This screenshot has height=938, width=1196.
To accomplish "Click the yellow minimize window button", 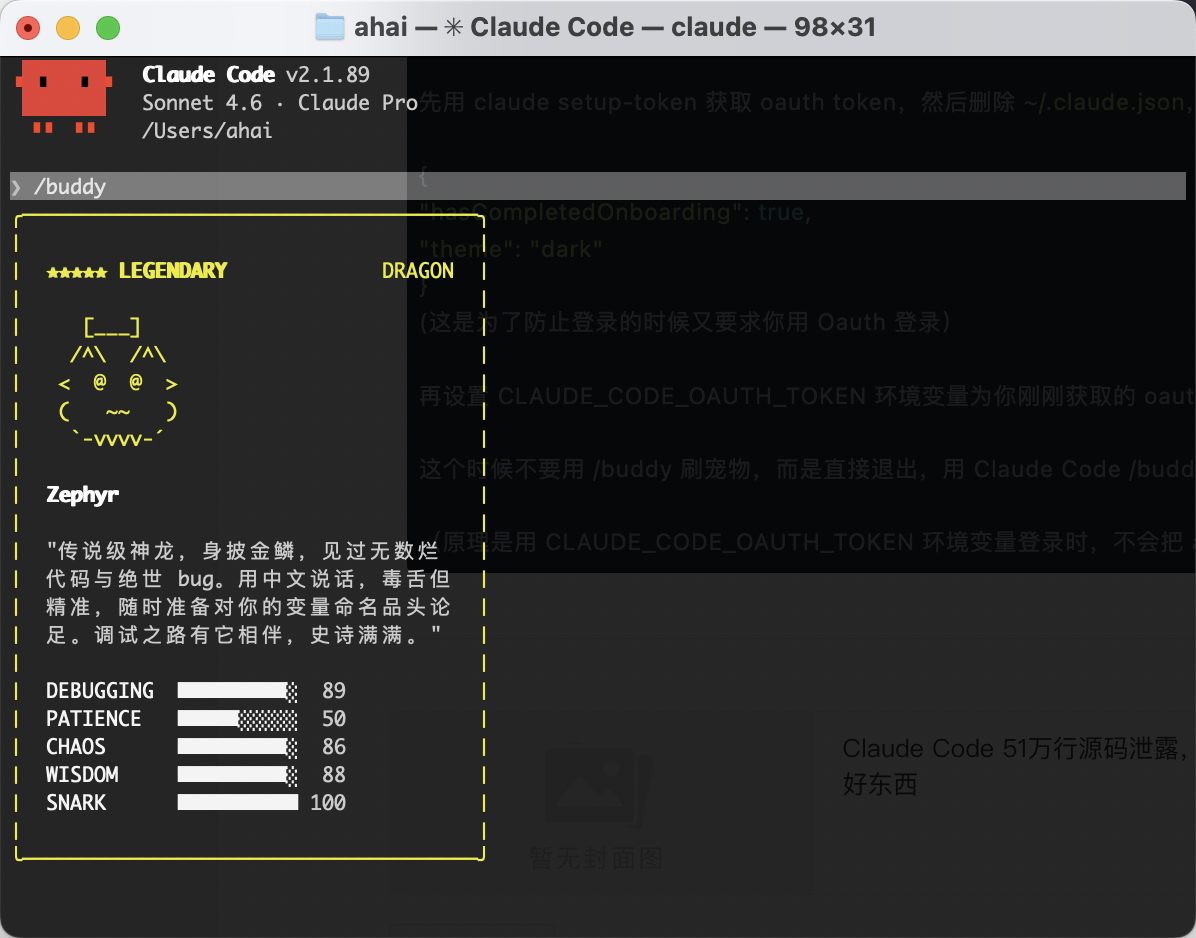I will [x=68, y=28].
